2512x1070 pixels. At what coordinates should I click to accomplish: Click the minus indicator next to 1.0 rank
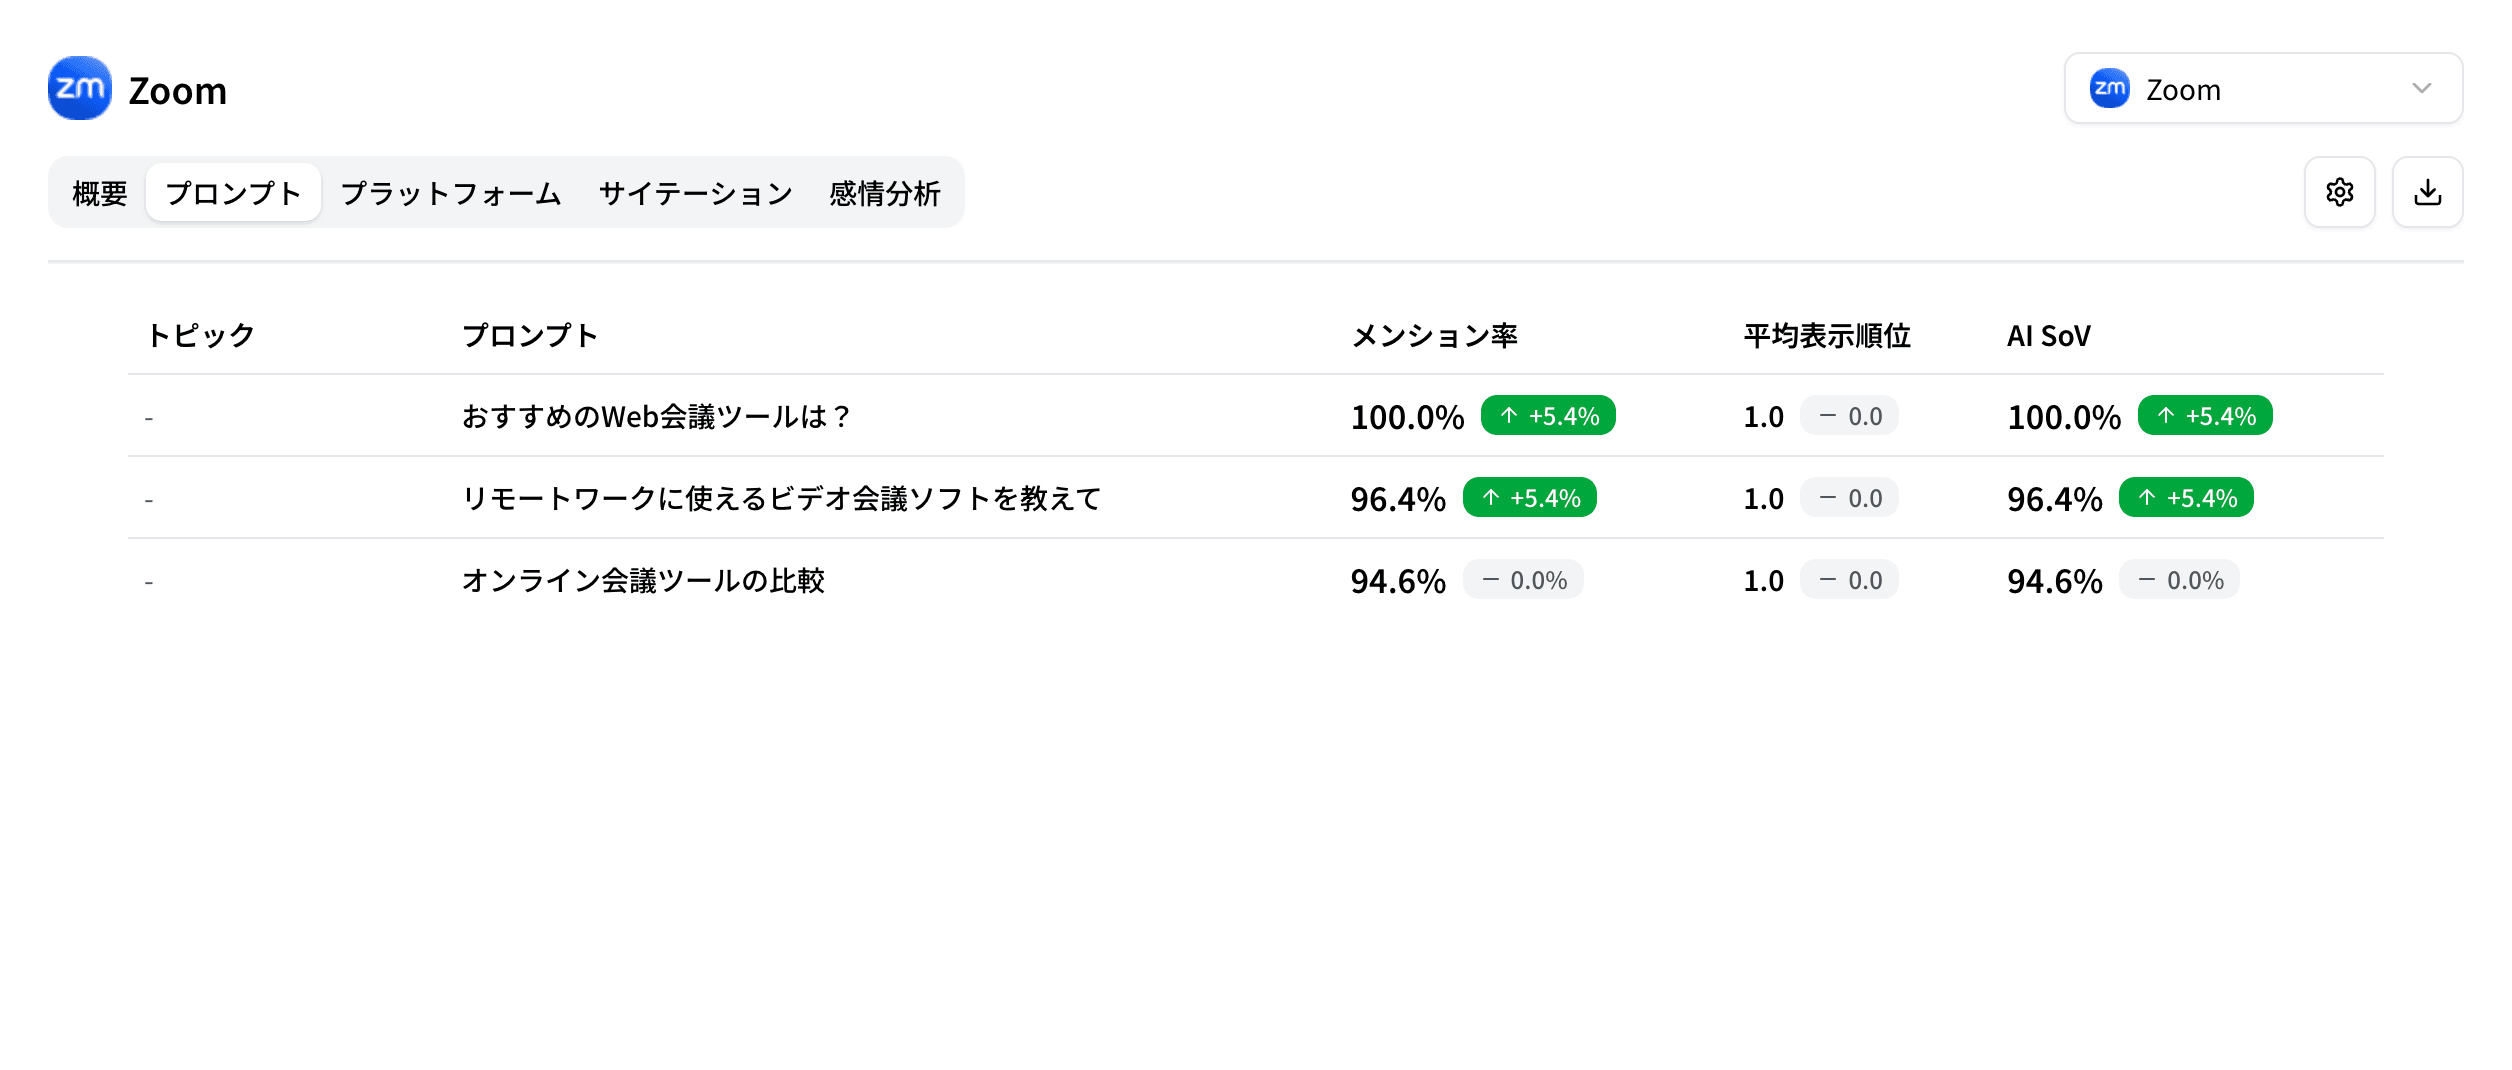(x=1848, y=415)
